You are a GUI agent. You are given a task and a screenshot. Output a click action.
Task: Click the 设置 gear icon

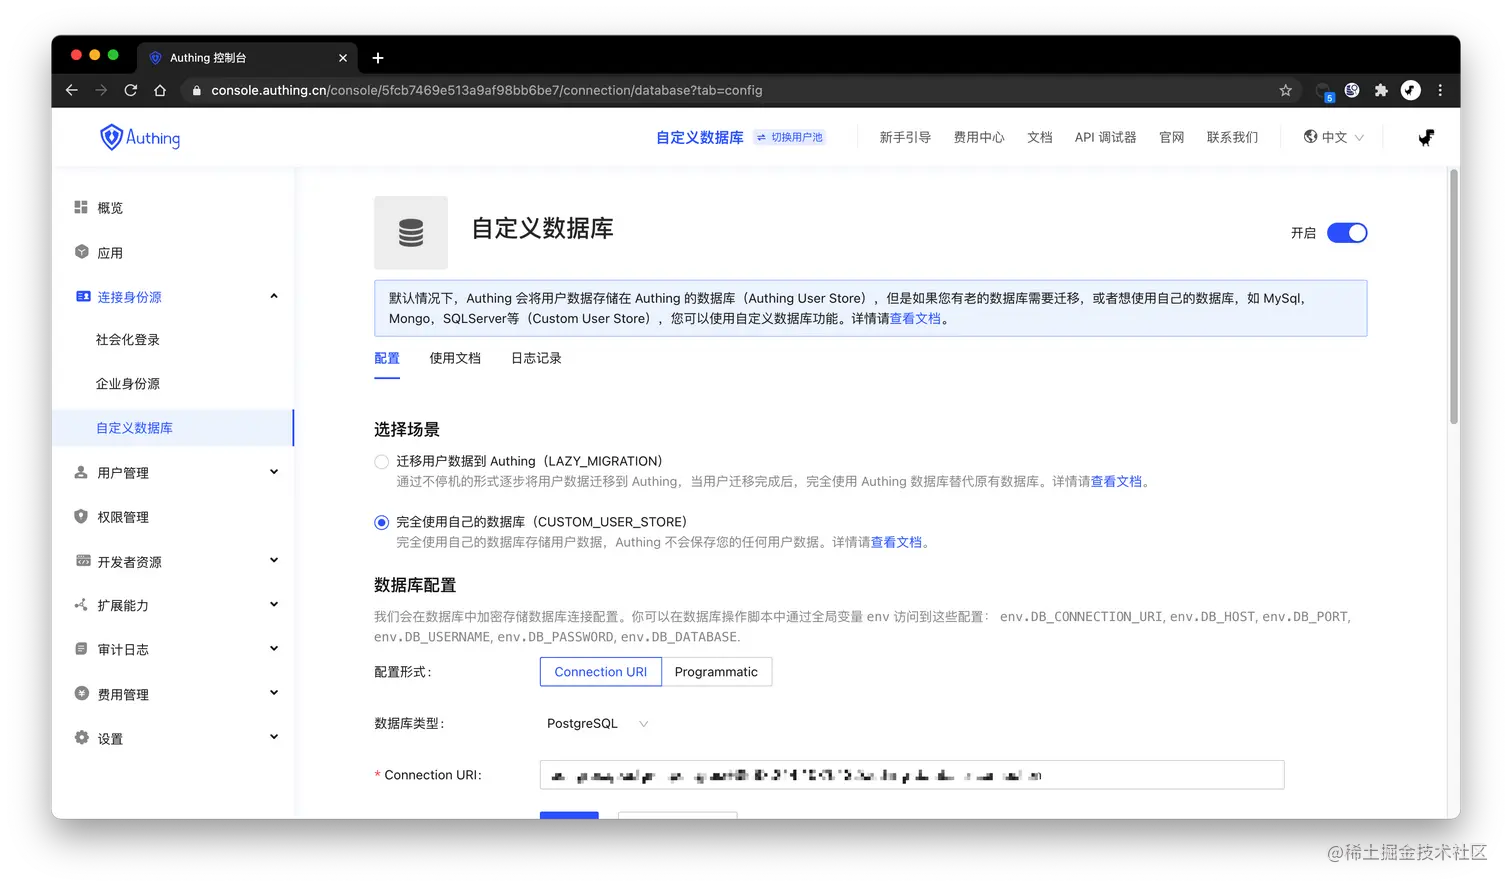pos(82,737)
